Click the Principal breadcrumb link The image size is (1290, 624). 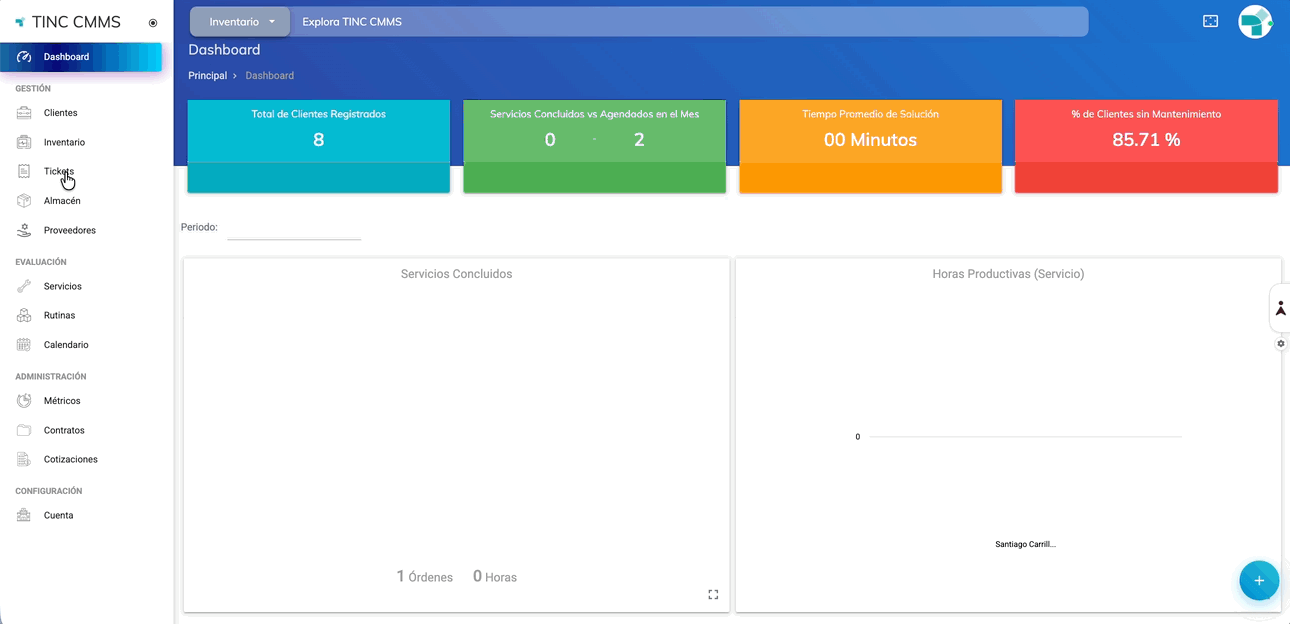(x=207, y=76)
